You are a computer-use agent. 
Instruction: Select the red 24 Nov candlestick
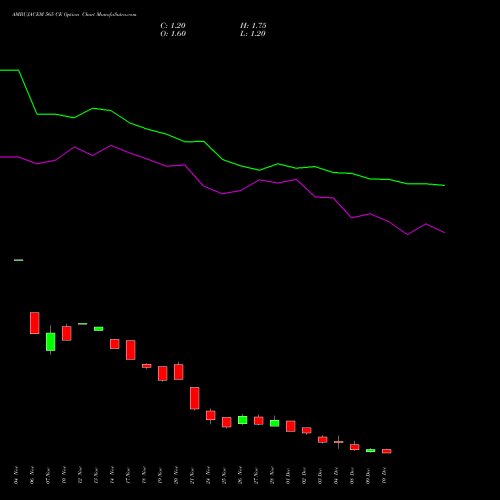tap(211, 416)
